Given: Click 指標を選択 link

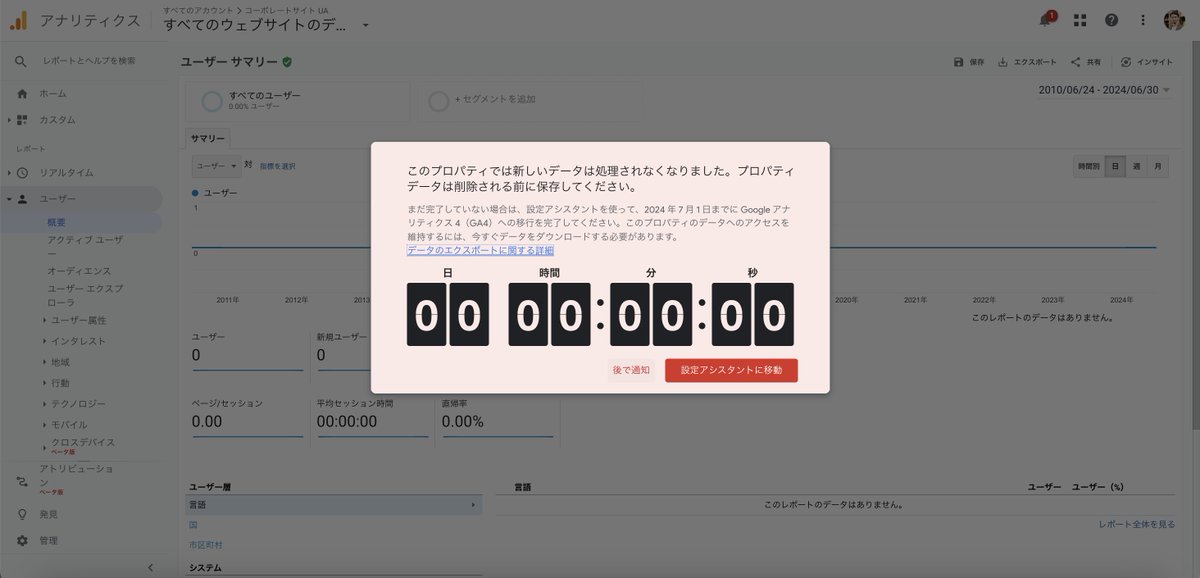Looking at the screenshot, I should [277, 166].
